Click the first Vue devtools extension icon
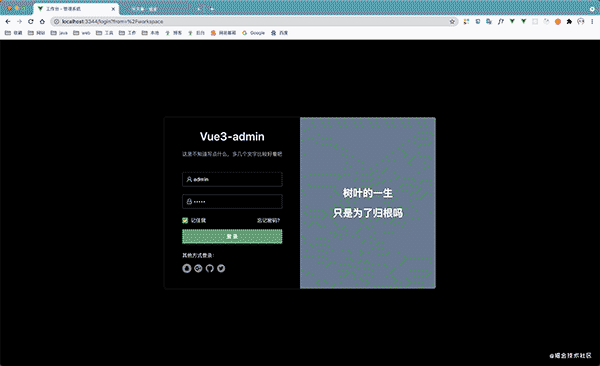The image size is (600, 366). 512,21
